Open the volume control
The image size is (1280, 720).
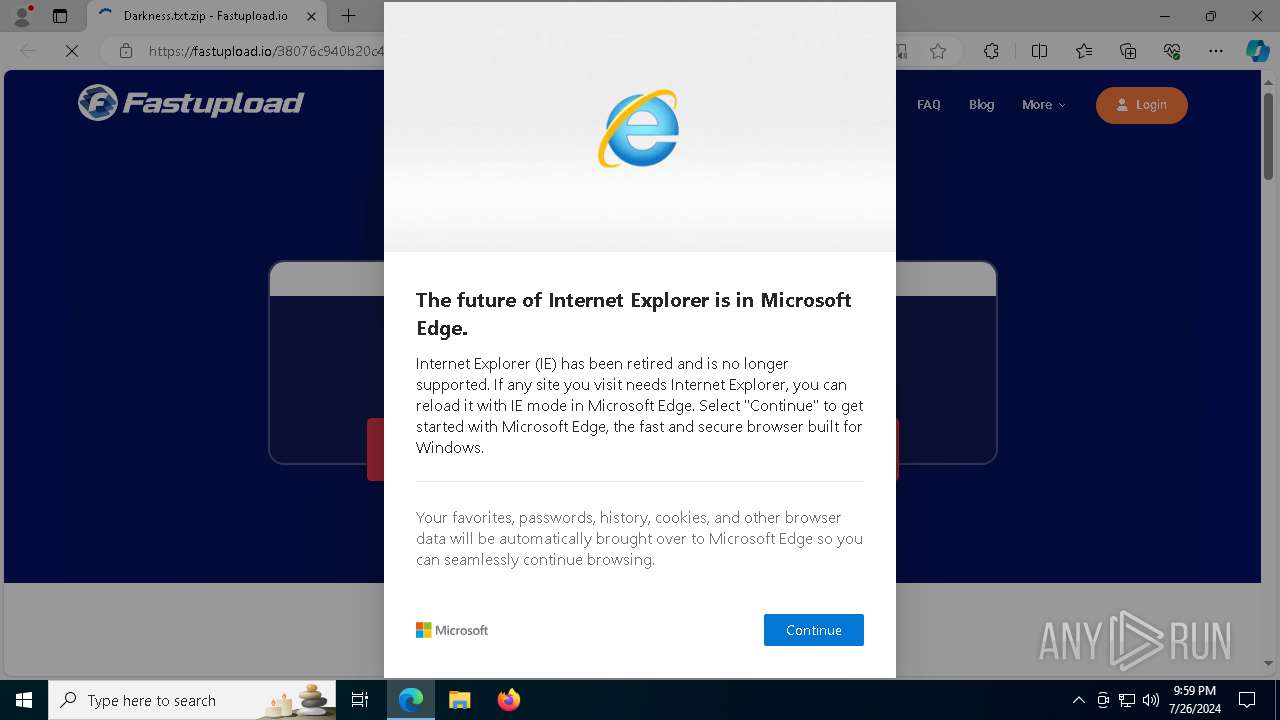[x=1151, y=700]
